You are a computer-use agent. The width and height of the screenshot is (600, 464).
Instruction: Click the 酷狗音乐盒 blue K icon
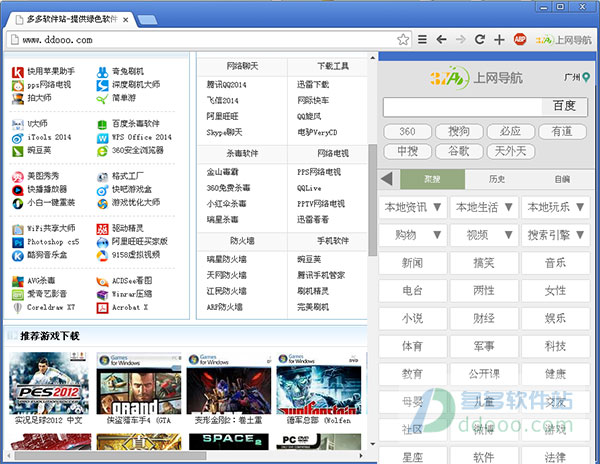tap(18, 256)
